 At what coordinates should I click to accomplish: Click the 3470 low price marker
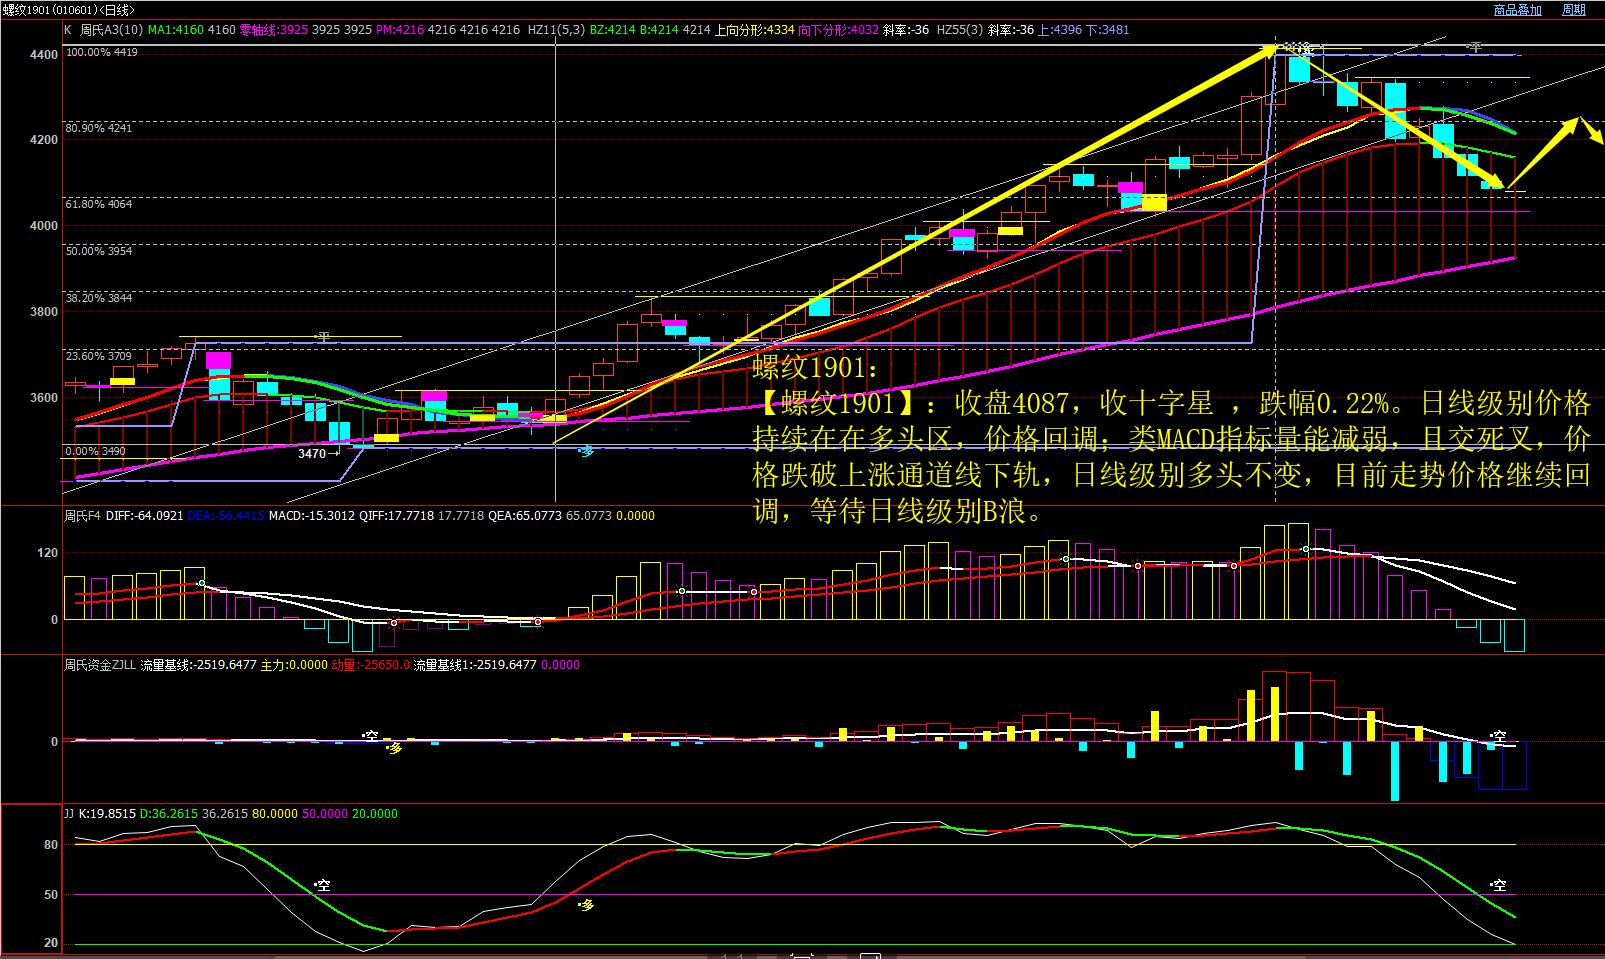(312, 453)
